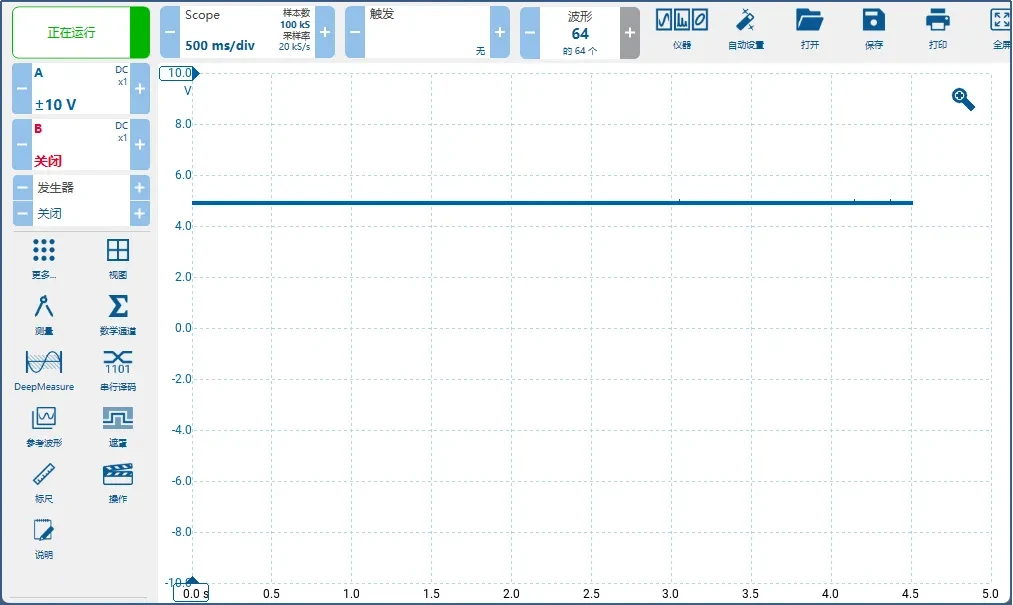Open the 遮罩 masks tool
This screenshot has height=605, width=1013.
(x=117, y=425)
